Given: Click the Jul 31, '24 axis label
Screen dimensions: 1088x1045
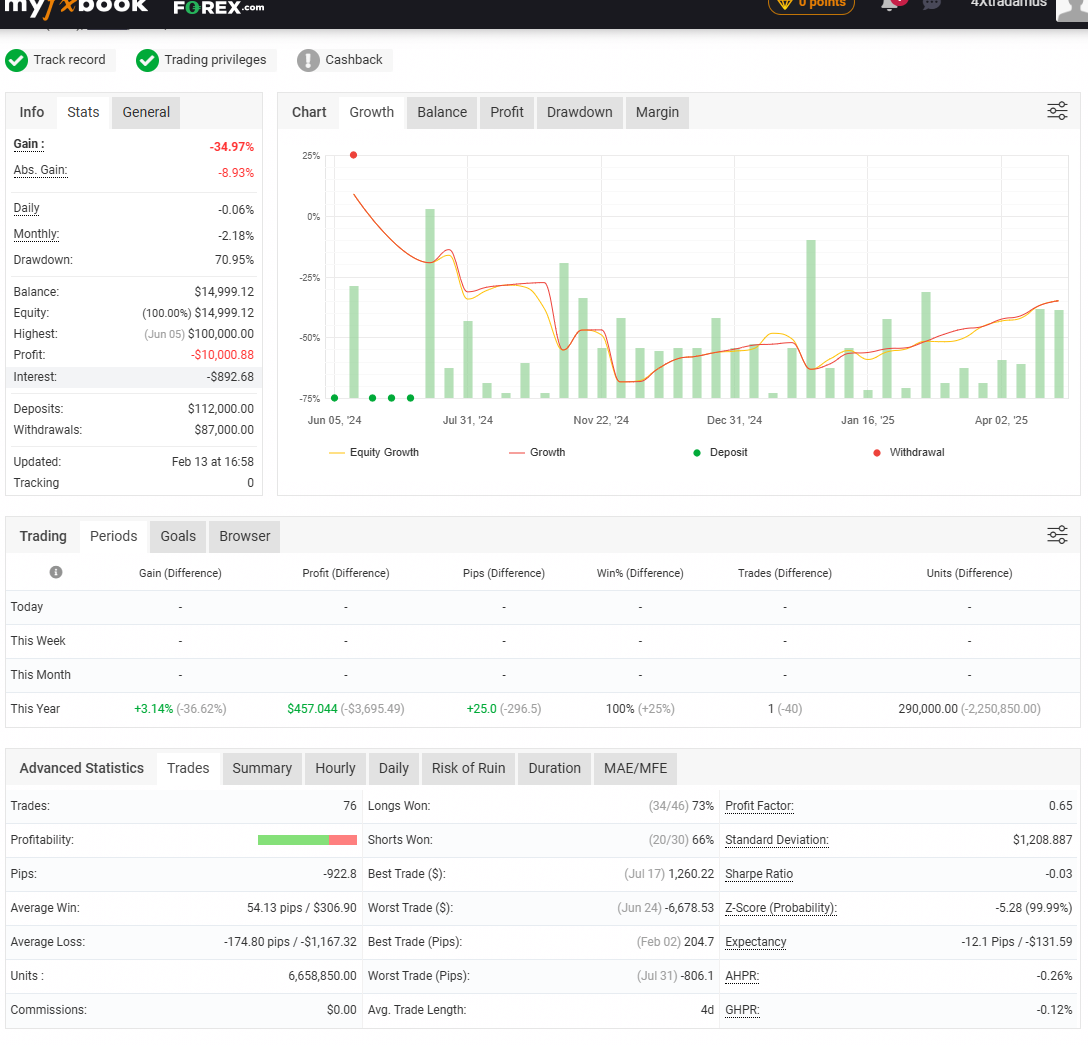Looking at the screenshot, I should pyautogui.click(x=468, y=420).
